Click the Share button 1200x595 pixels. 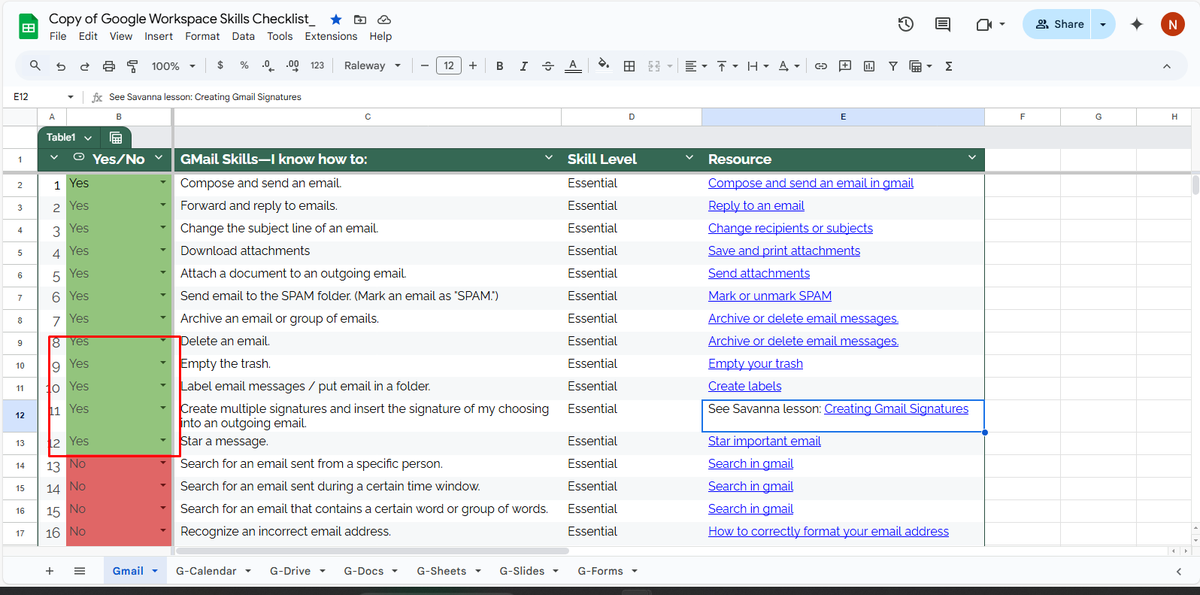click(x=1058, y=24)
